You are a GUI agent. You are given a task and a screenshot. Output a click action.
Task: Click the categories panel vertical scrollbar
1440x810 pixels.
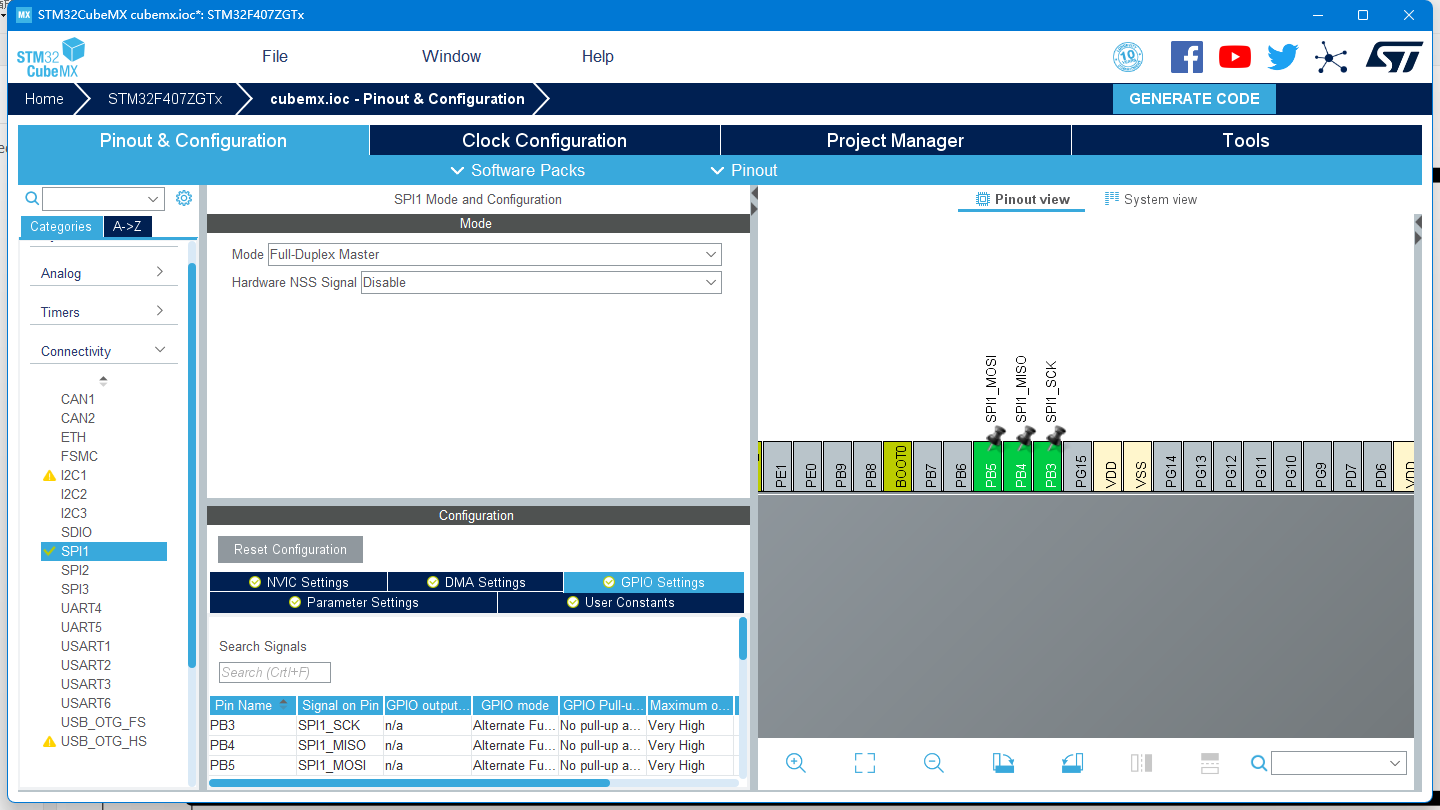192,464
